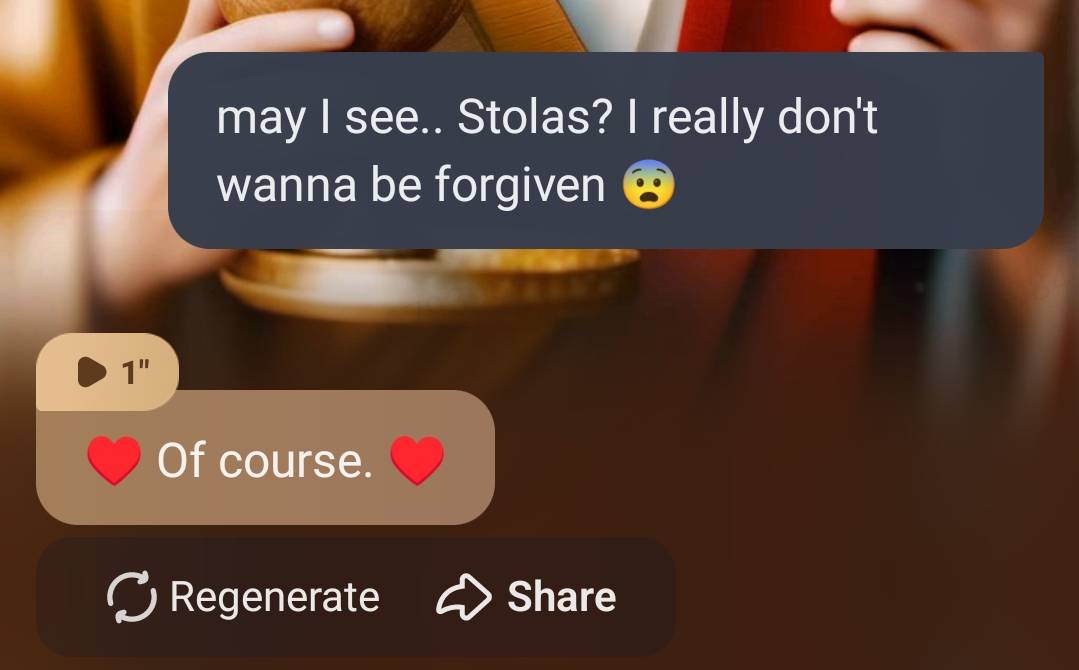The image size is (1079, 670).
Task: Click the Share arrow icon
Action: pyautogui.click(x=464, y=596)
